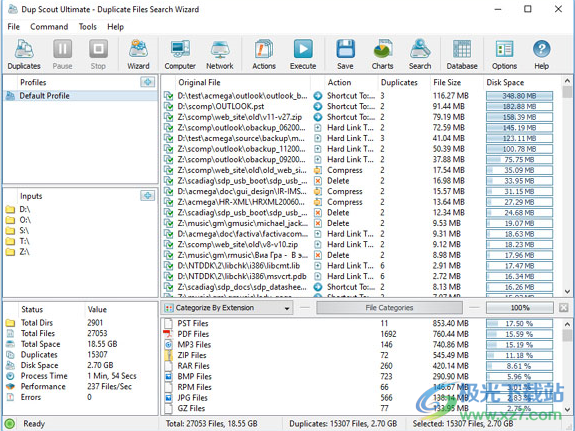Click the Compress action icon for 17.54 MB row
This screenshot has width=575, height=431.
[x=318, y=170]
